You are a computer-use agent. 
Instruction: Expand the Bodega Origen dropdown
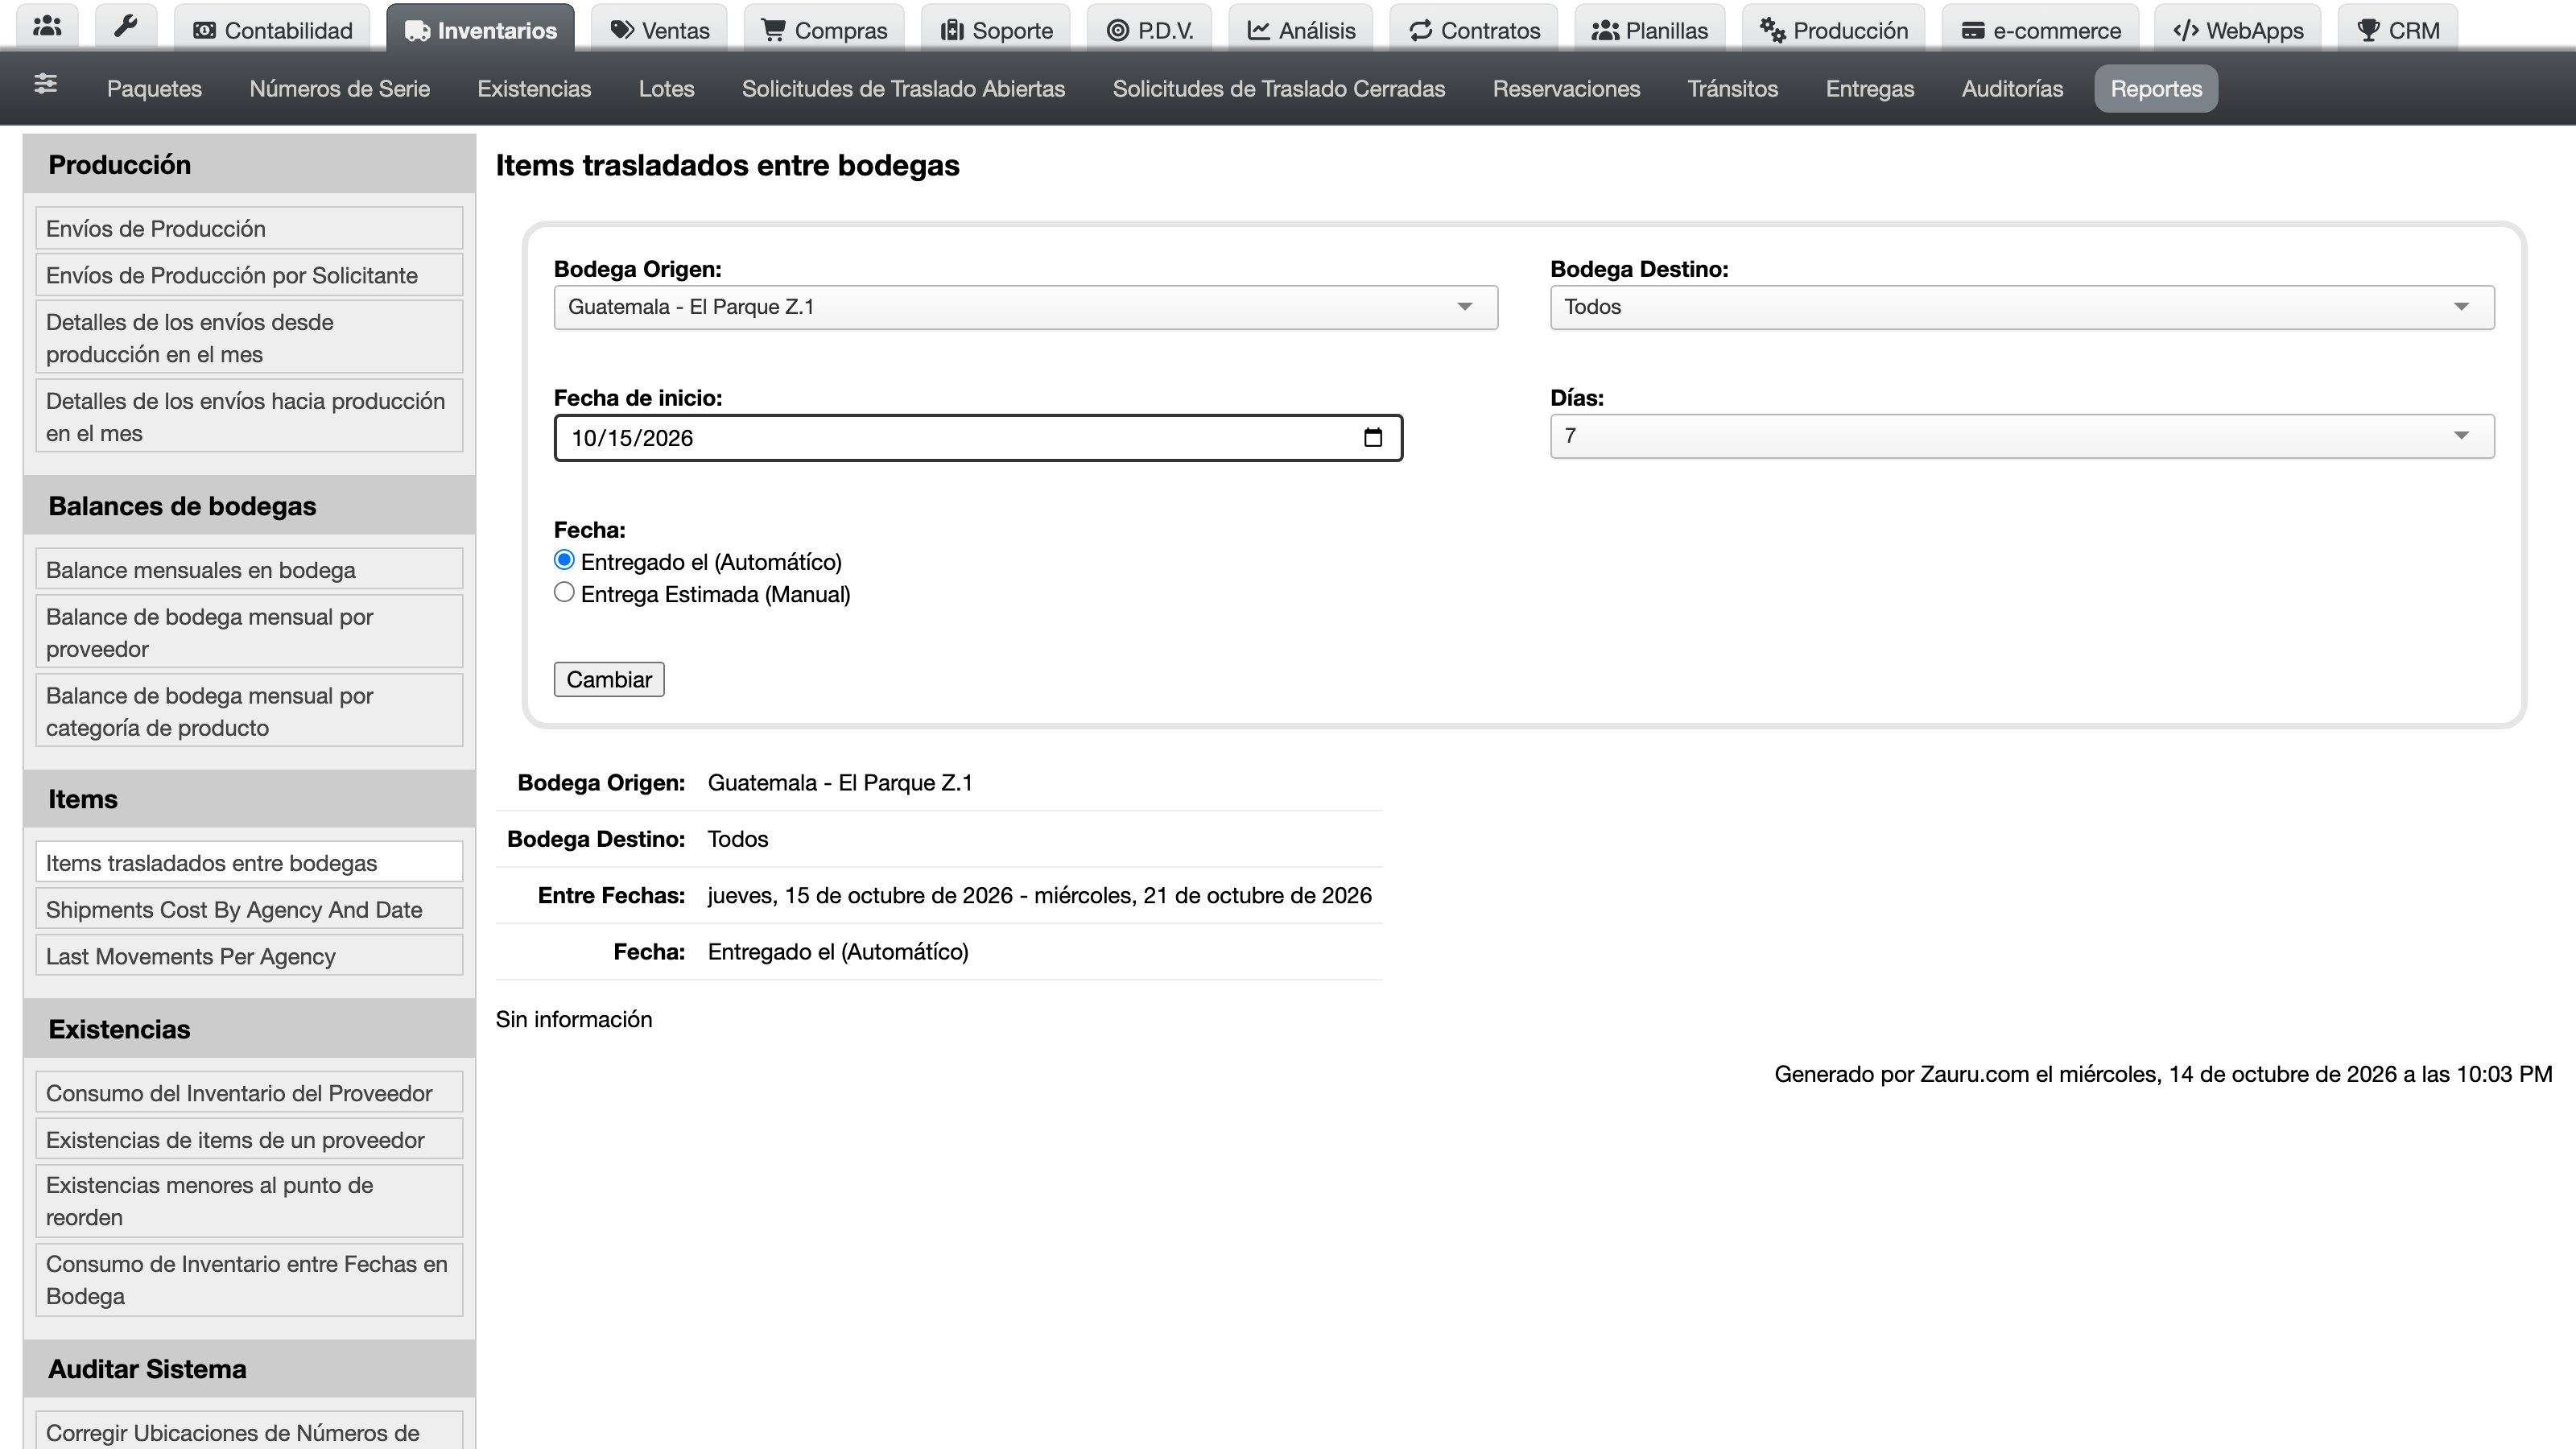(1026, 307)
